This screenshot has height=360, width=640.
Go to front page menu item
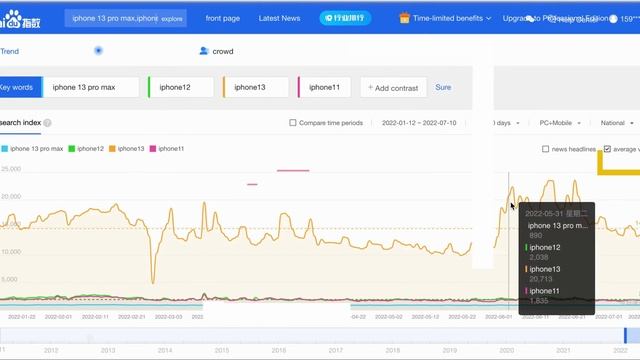point(222,18)
